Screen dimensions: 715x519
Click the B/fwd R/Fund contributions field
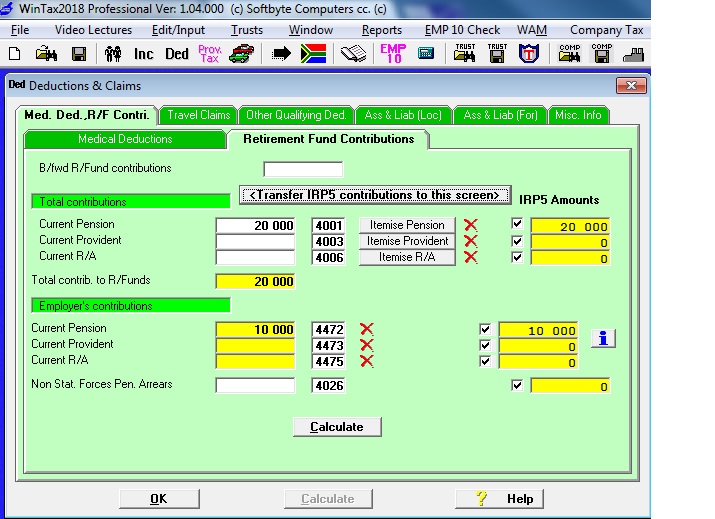coord(303,169)
